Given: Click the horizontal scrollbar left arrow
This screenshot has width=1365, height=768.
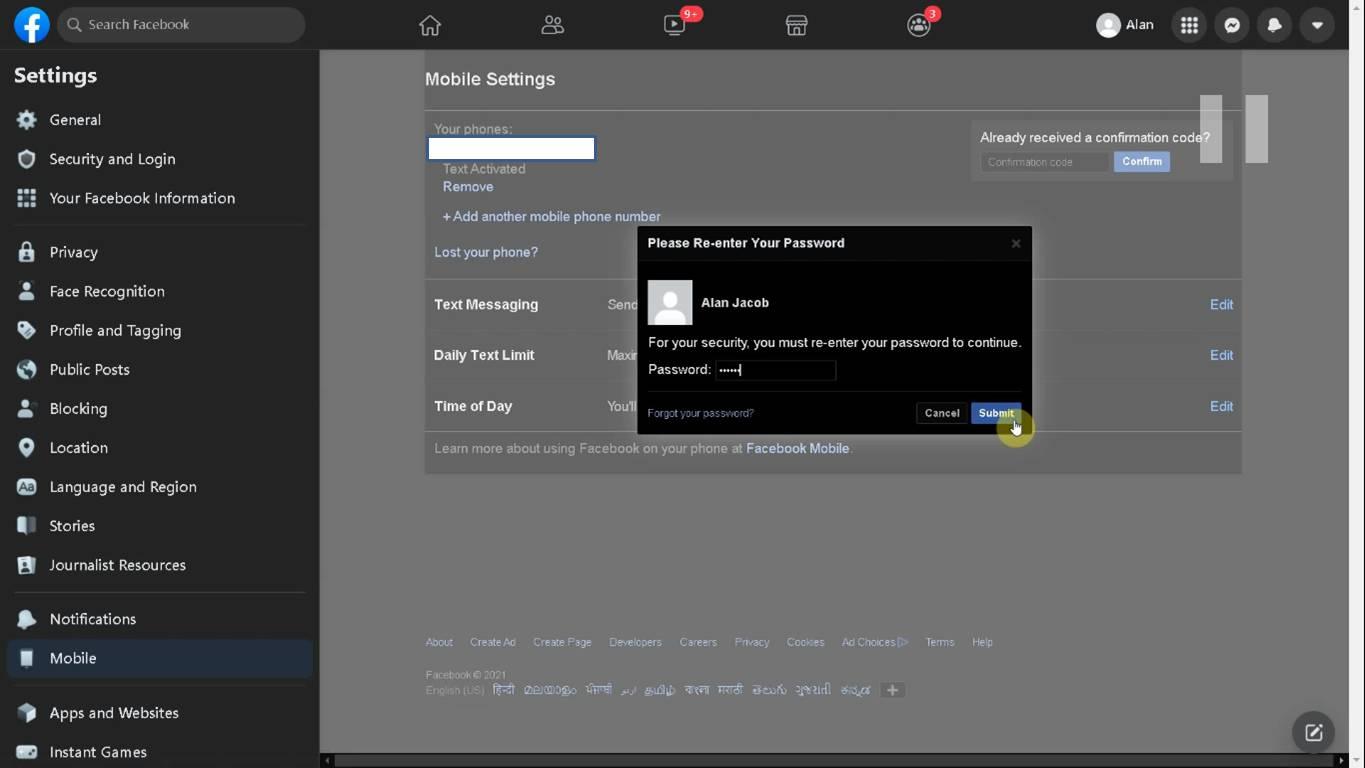Looking at the screenshot, I should click(327, 761).
